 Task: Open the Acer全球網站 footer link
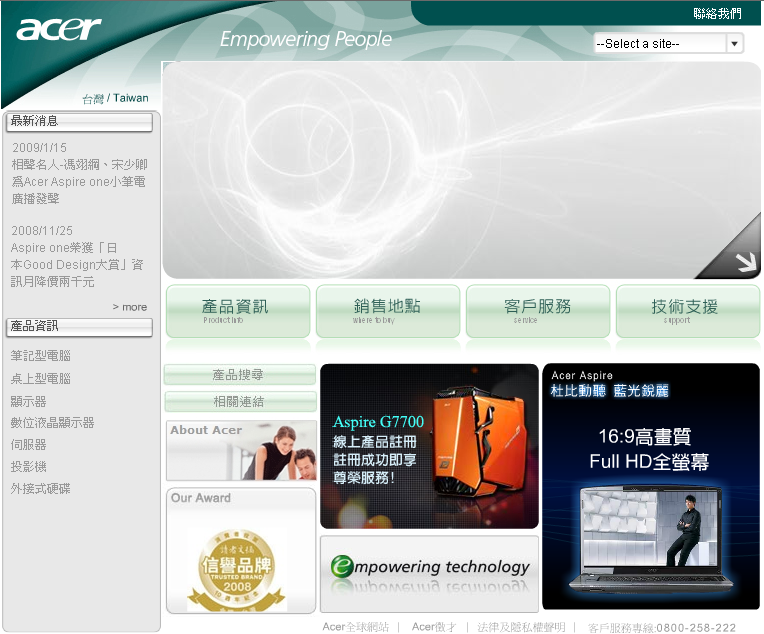coord(356,627)
